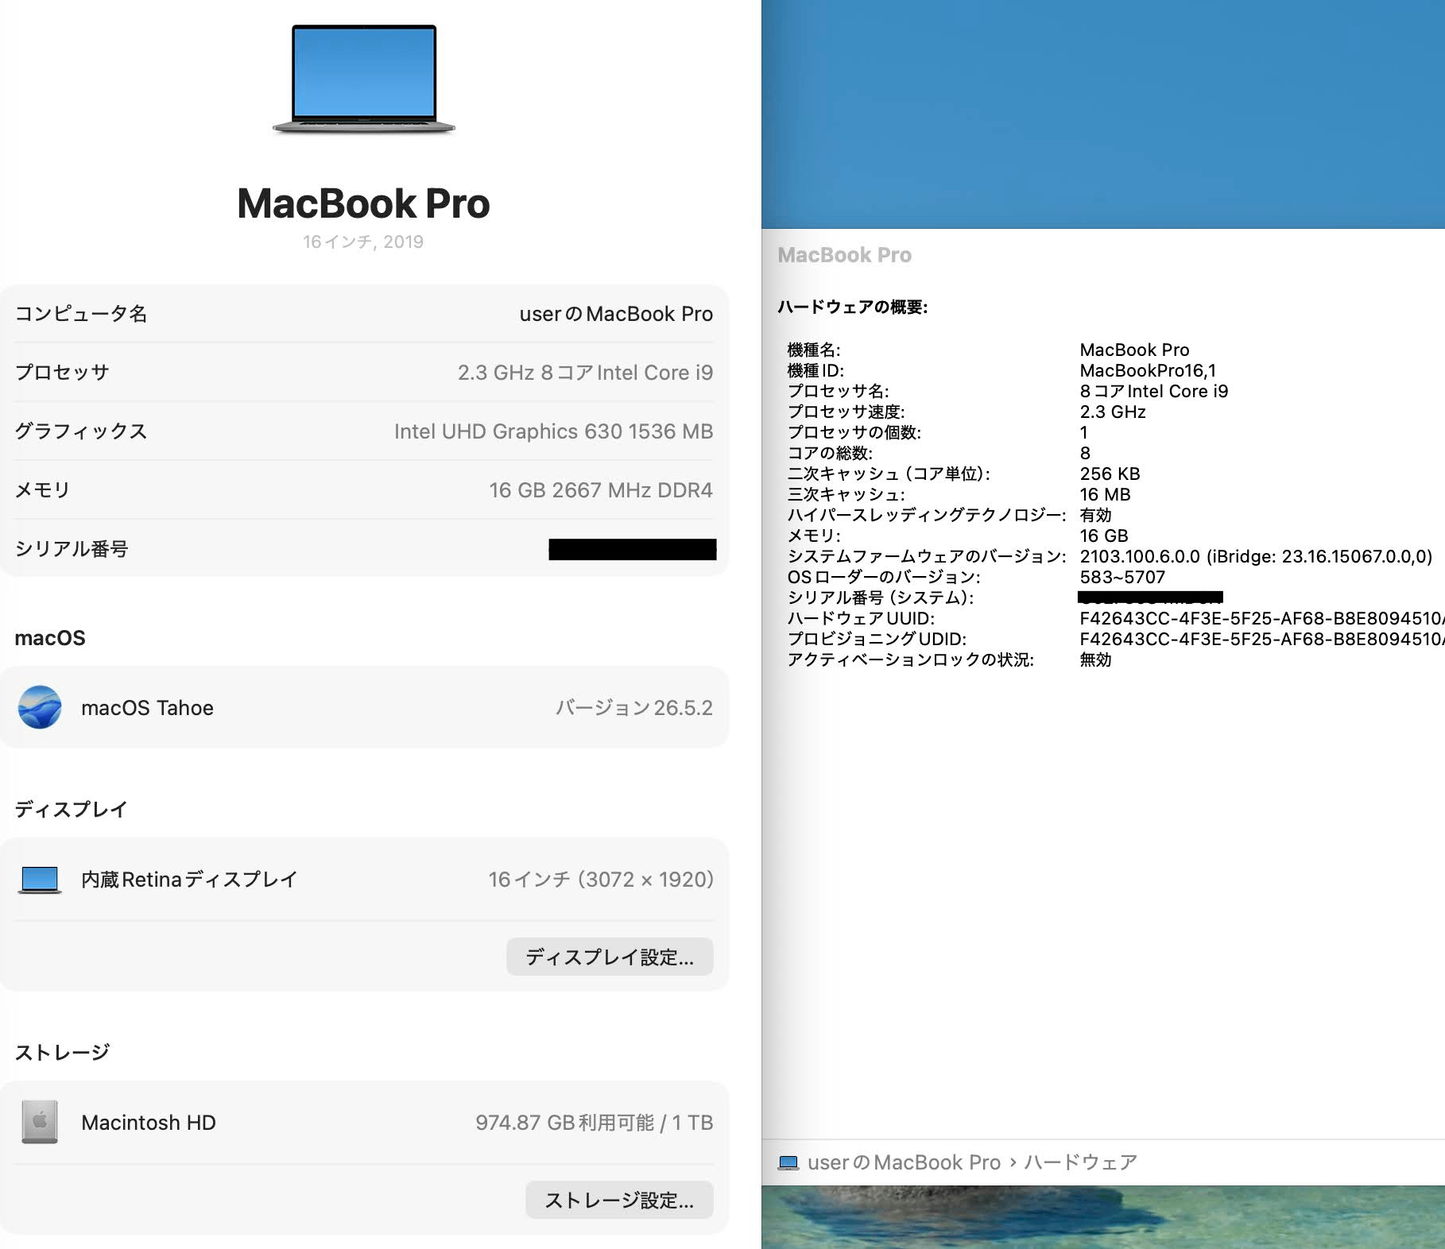Click the MacBook Pro laptop image at top

(x=364, y=79)
